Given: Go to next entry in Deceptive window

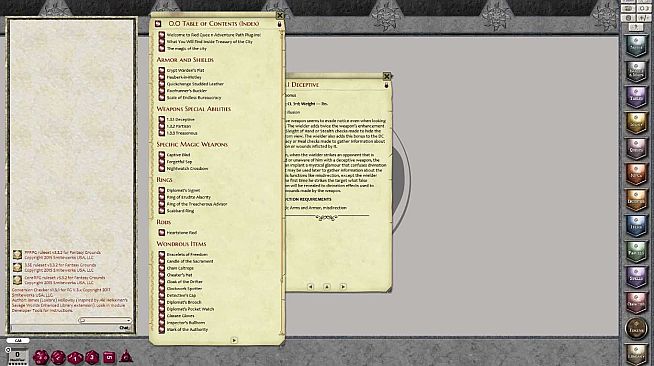Looking at the screenshot, I should [343, 286].
